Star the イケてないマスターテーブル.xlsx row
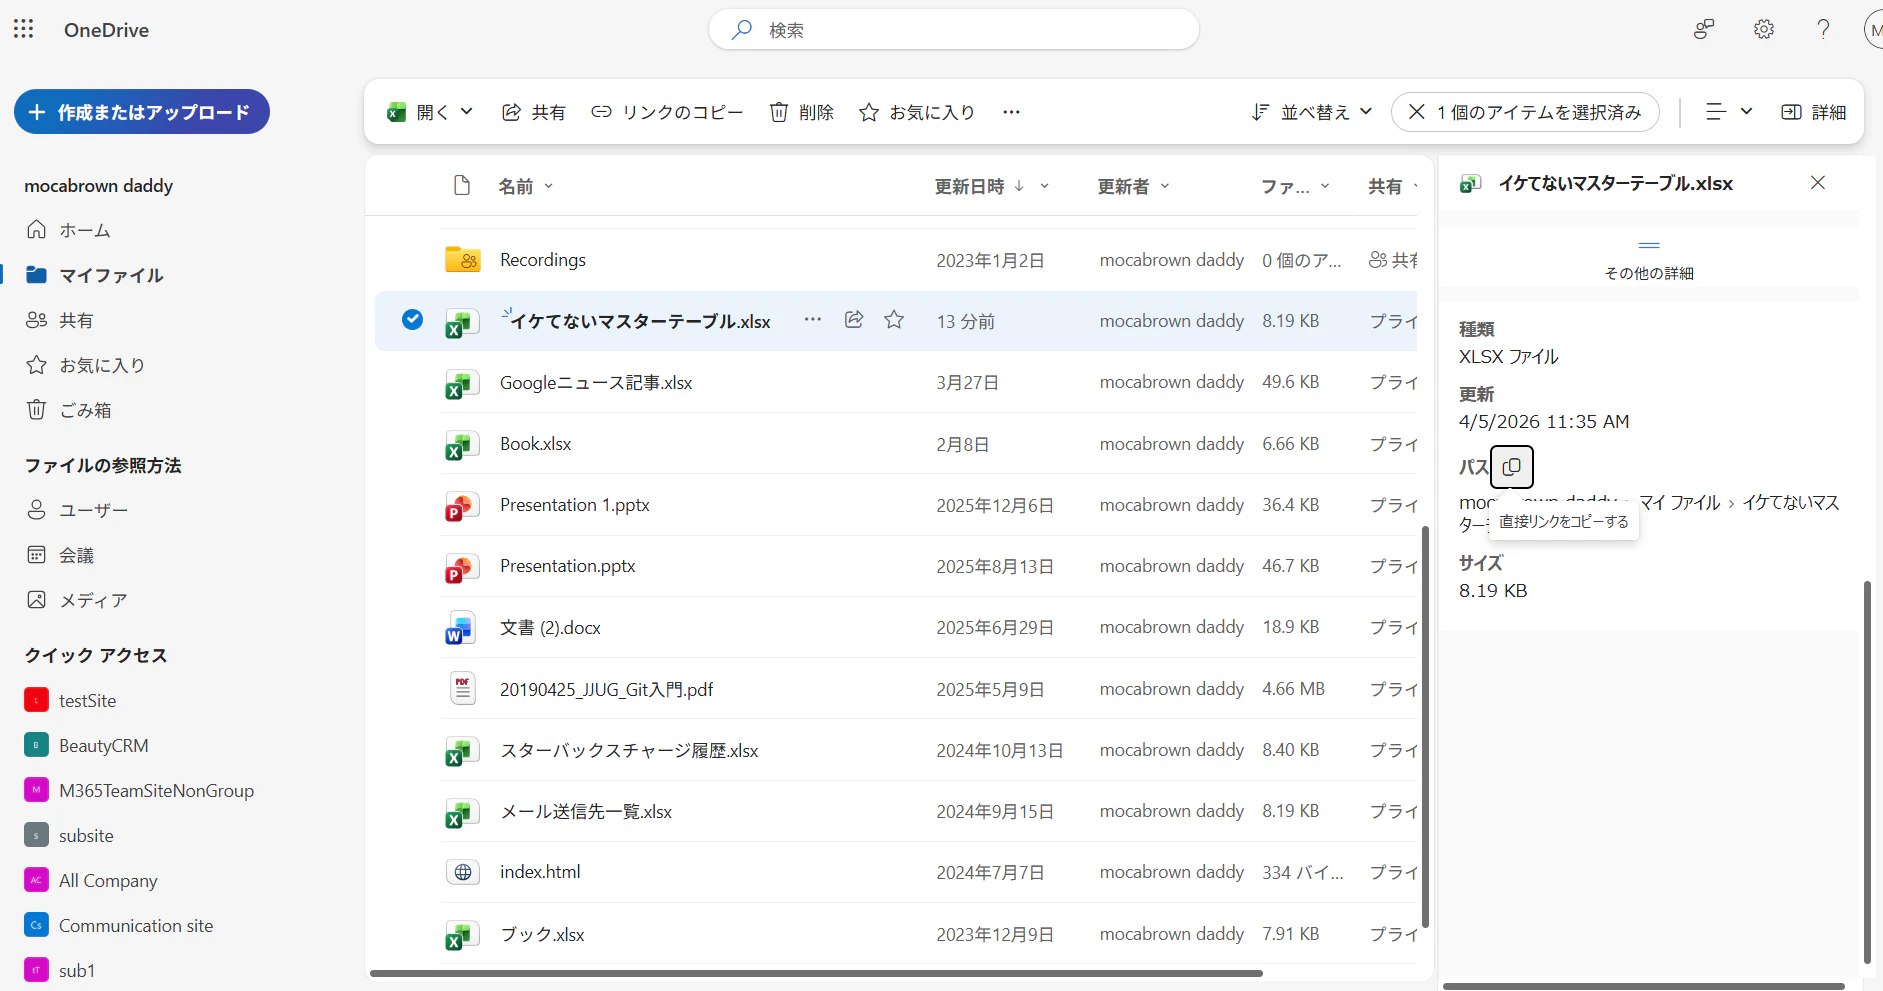The width and height of the screenshot is (1883, 991). (x=894, y=320)
